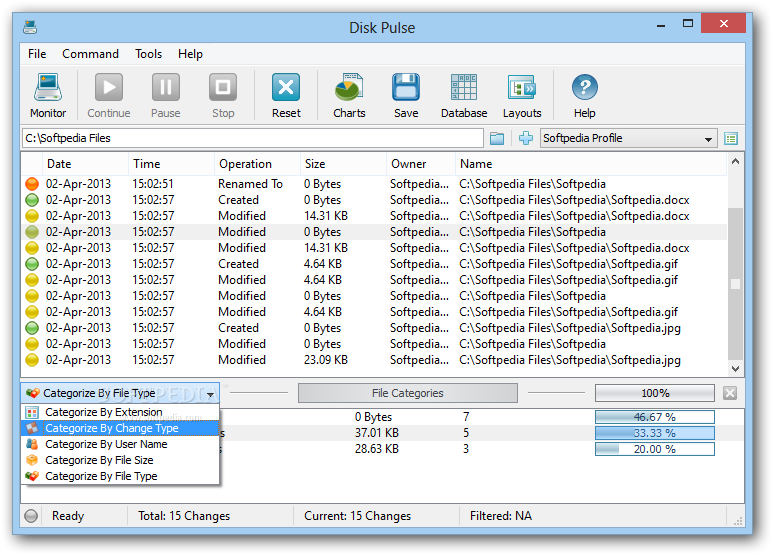Screen dimensions: 773x555
Task: Choose Categorize By Extension option
Action: click(x=120, y=412)
